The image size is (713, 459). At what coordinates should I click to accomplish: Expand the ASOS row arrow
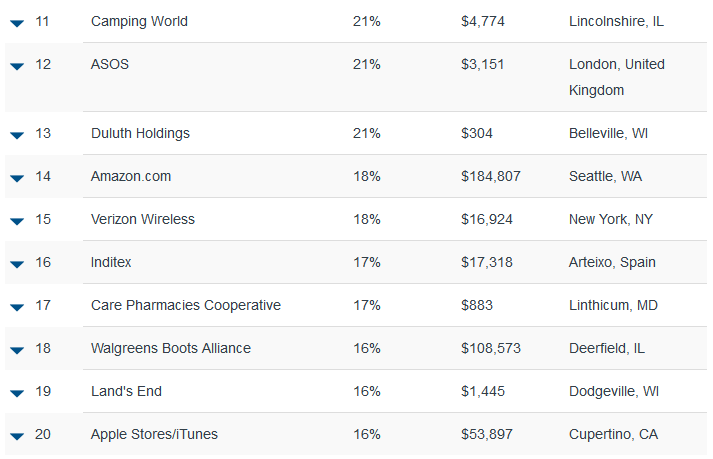(x=17, y=66)
